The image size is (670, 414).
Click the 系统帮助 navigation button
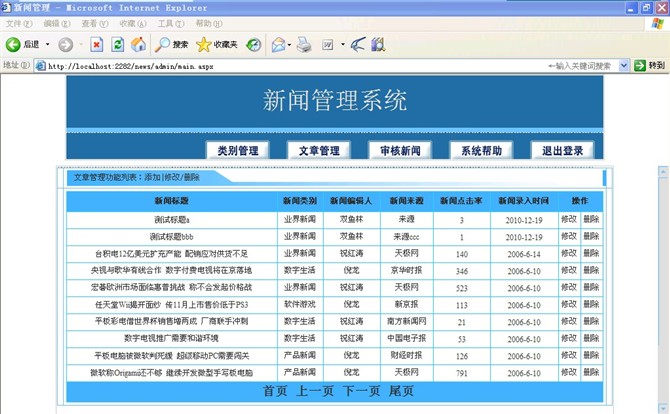(x=481, y=151)
